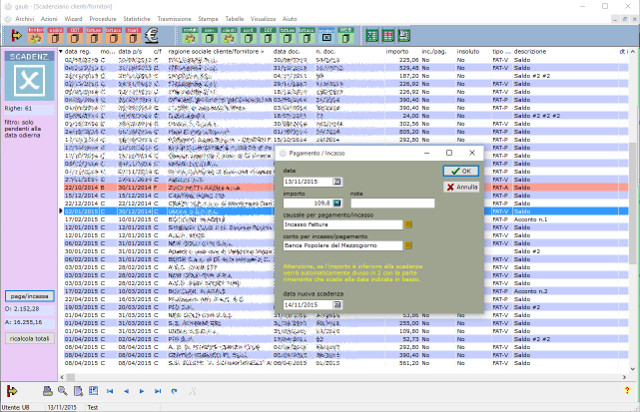Jump to first record with navigation arrow
The image size is (640, 412).
tap(110, 390)
